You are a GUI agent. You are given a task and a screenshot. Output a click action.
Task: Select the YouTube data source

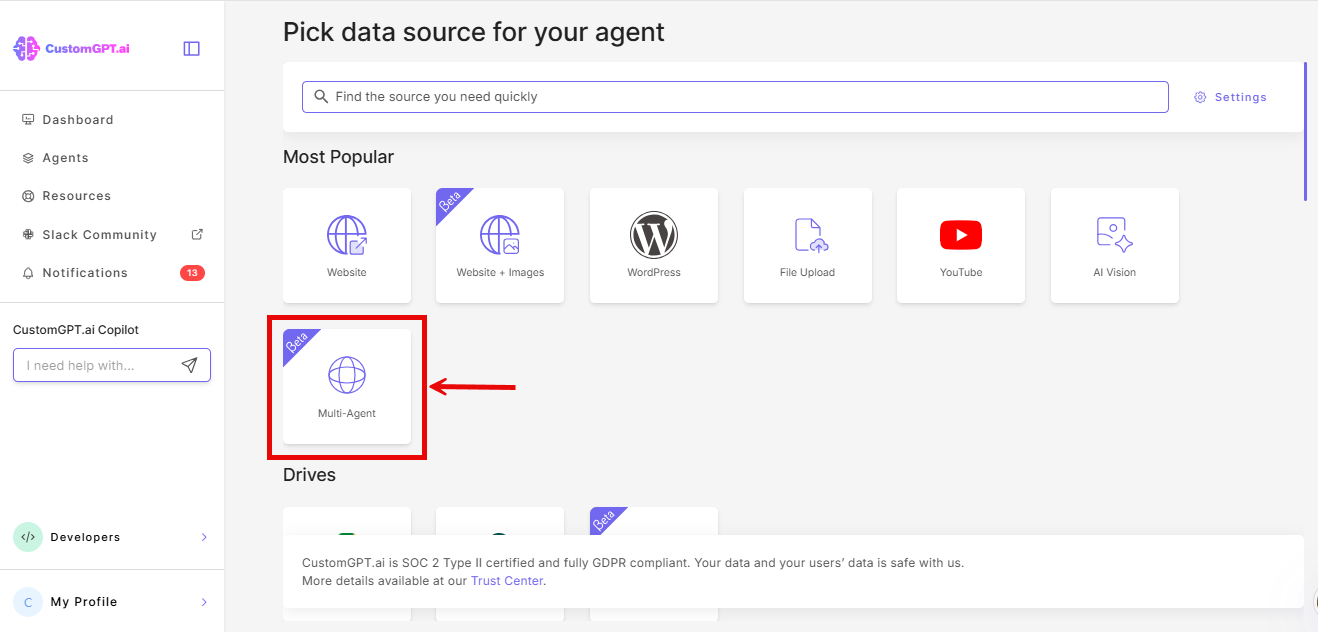click(961, 245)
